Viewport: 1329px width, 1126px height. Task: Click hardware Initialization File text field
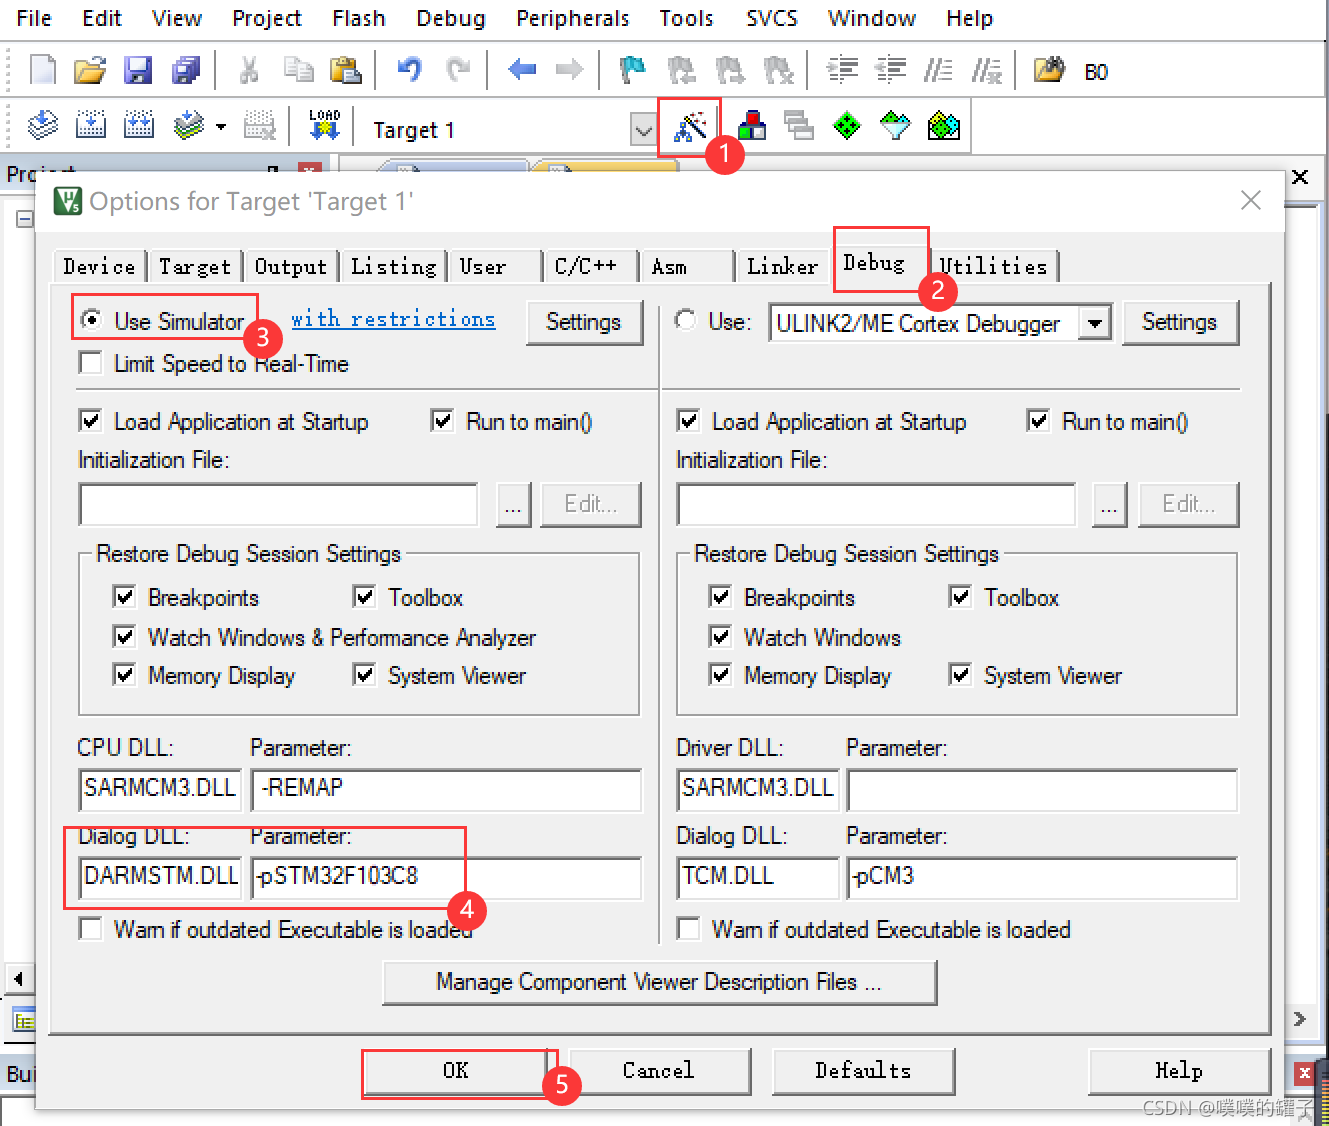tap(876, 504)
